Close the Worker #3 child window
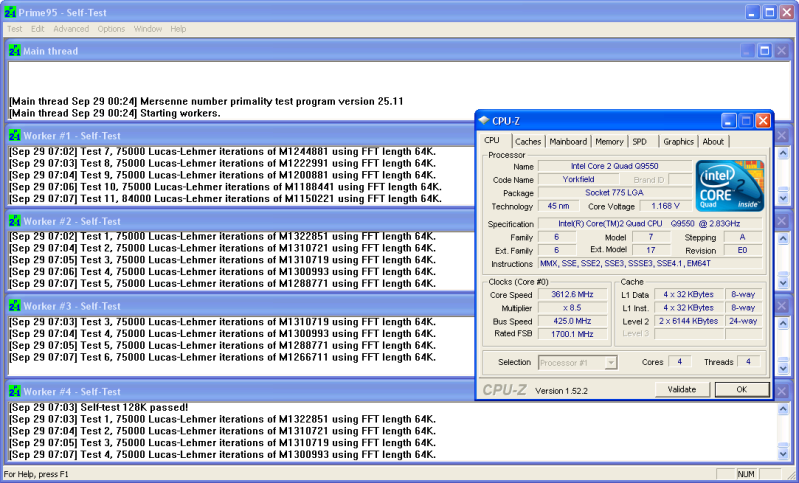 click(782, 306)
